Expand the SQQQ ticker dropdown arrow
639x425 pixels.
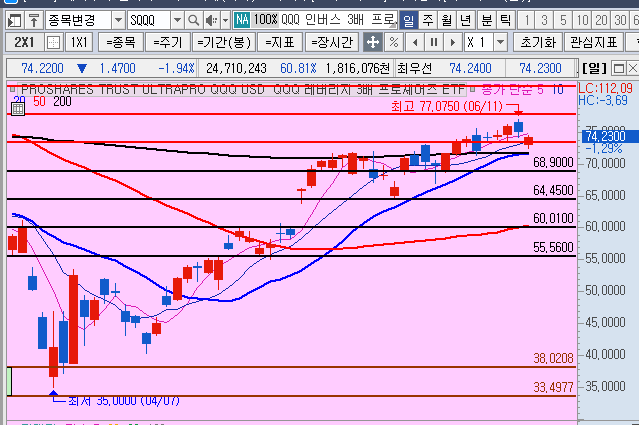click(x=177, y=20)
